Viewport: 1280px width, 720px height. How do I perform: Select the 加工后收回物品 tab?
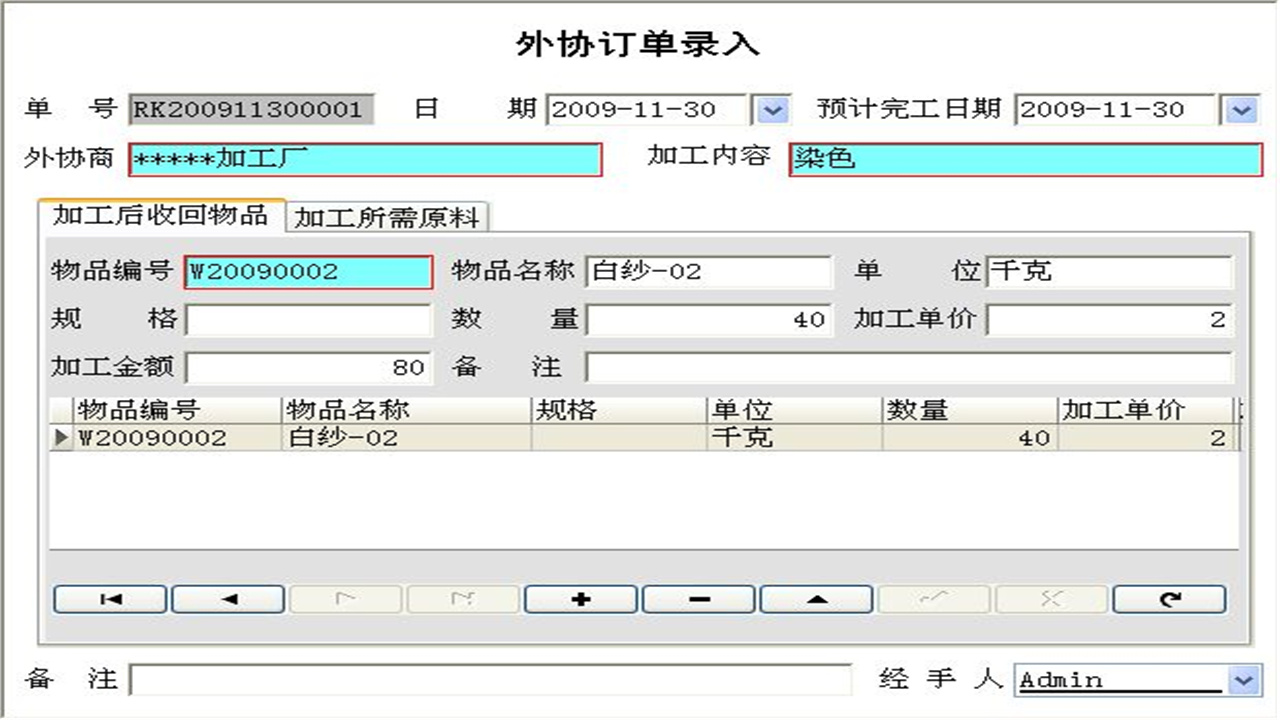click(x=160, y=215)
